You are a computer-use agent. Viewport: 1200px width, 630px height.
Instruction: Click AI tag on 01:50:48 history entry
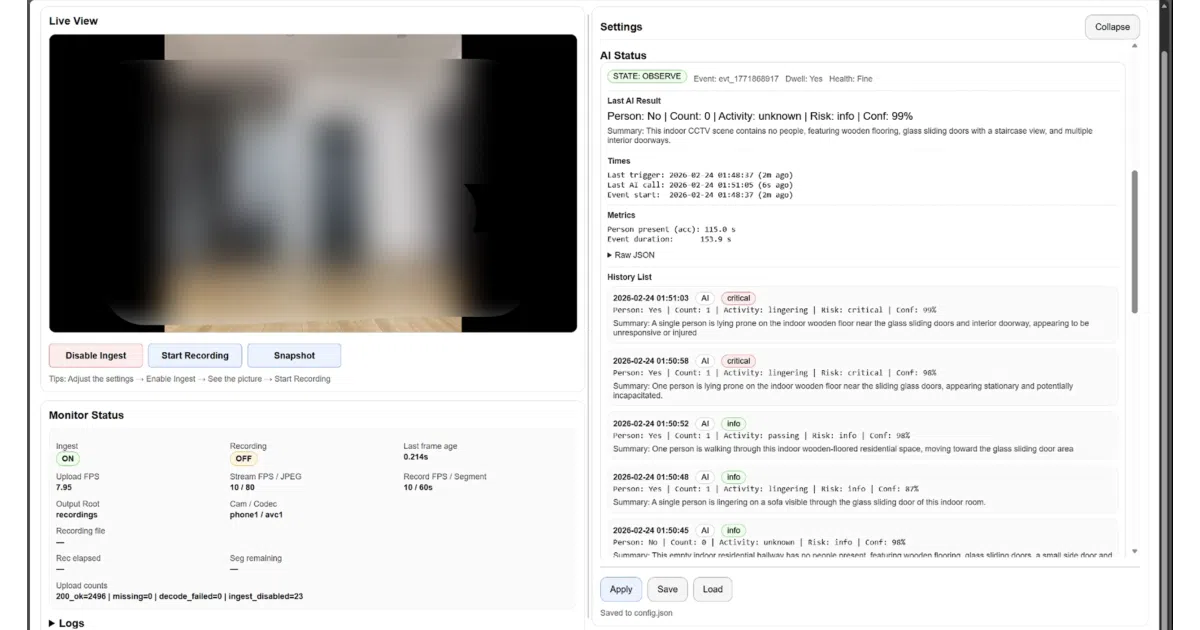pyautogui.click(x=705, y=477)
